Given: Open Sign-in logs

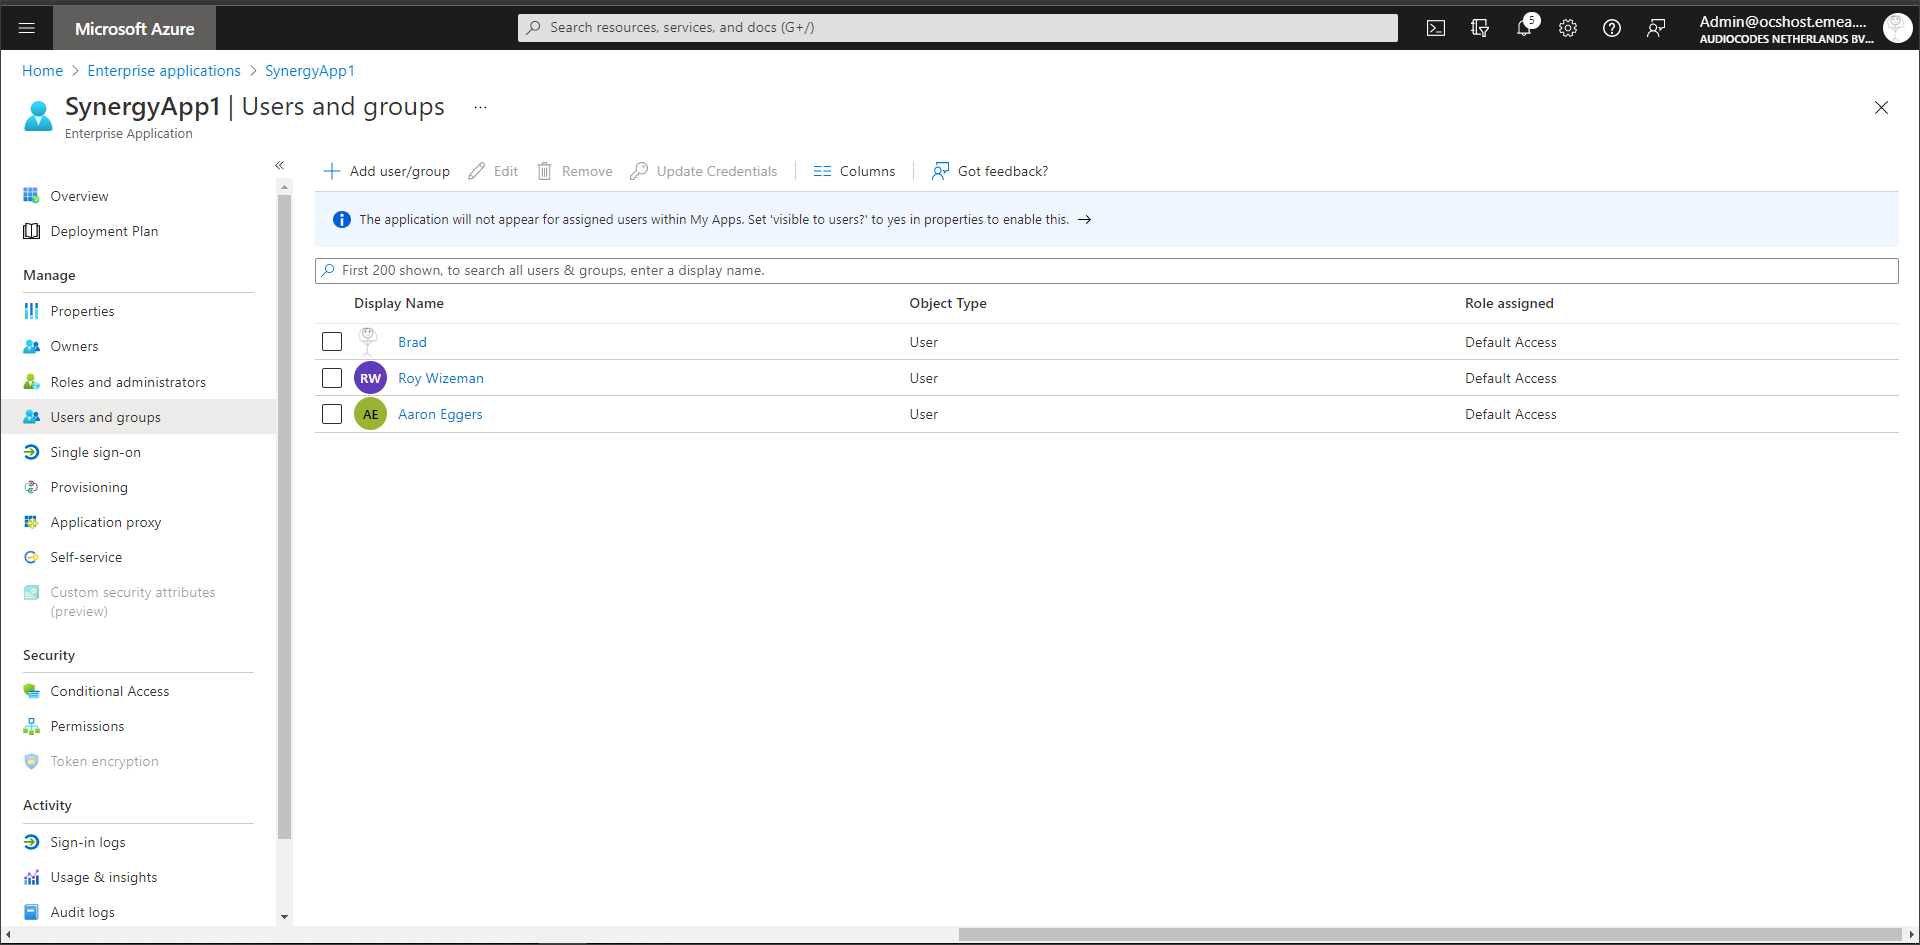Looking at the screenshot, I should pos(88,842).
